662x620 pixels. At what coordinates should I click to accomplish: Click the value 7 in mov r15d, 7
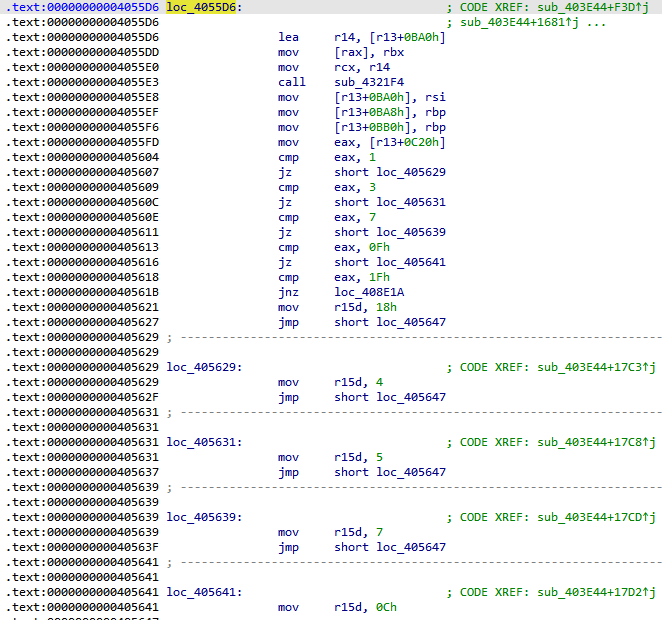(379, 532)
